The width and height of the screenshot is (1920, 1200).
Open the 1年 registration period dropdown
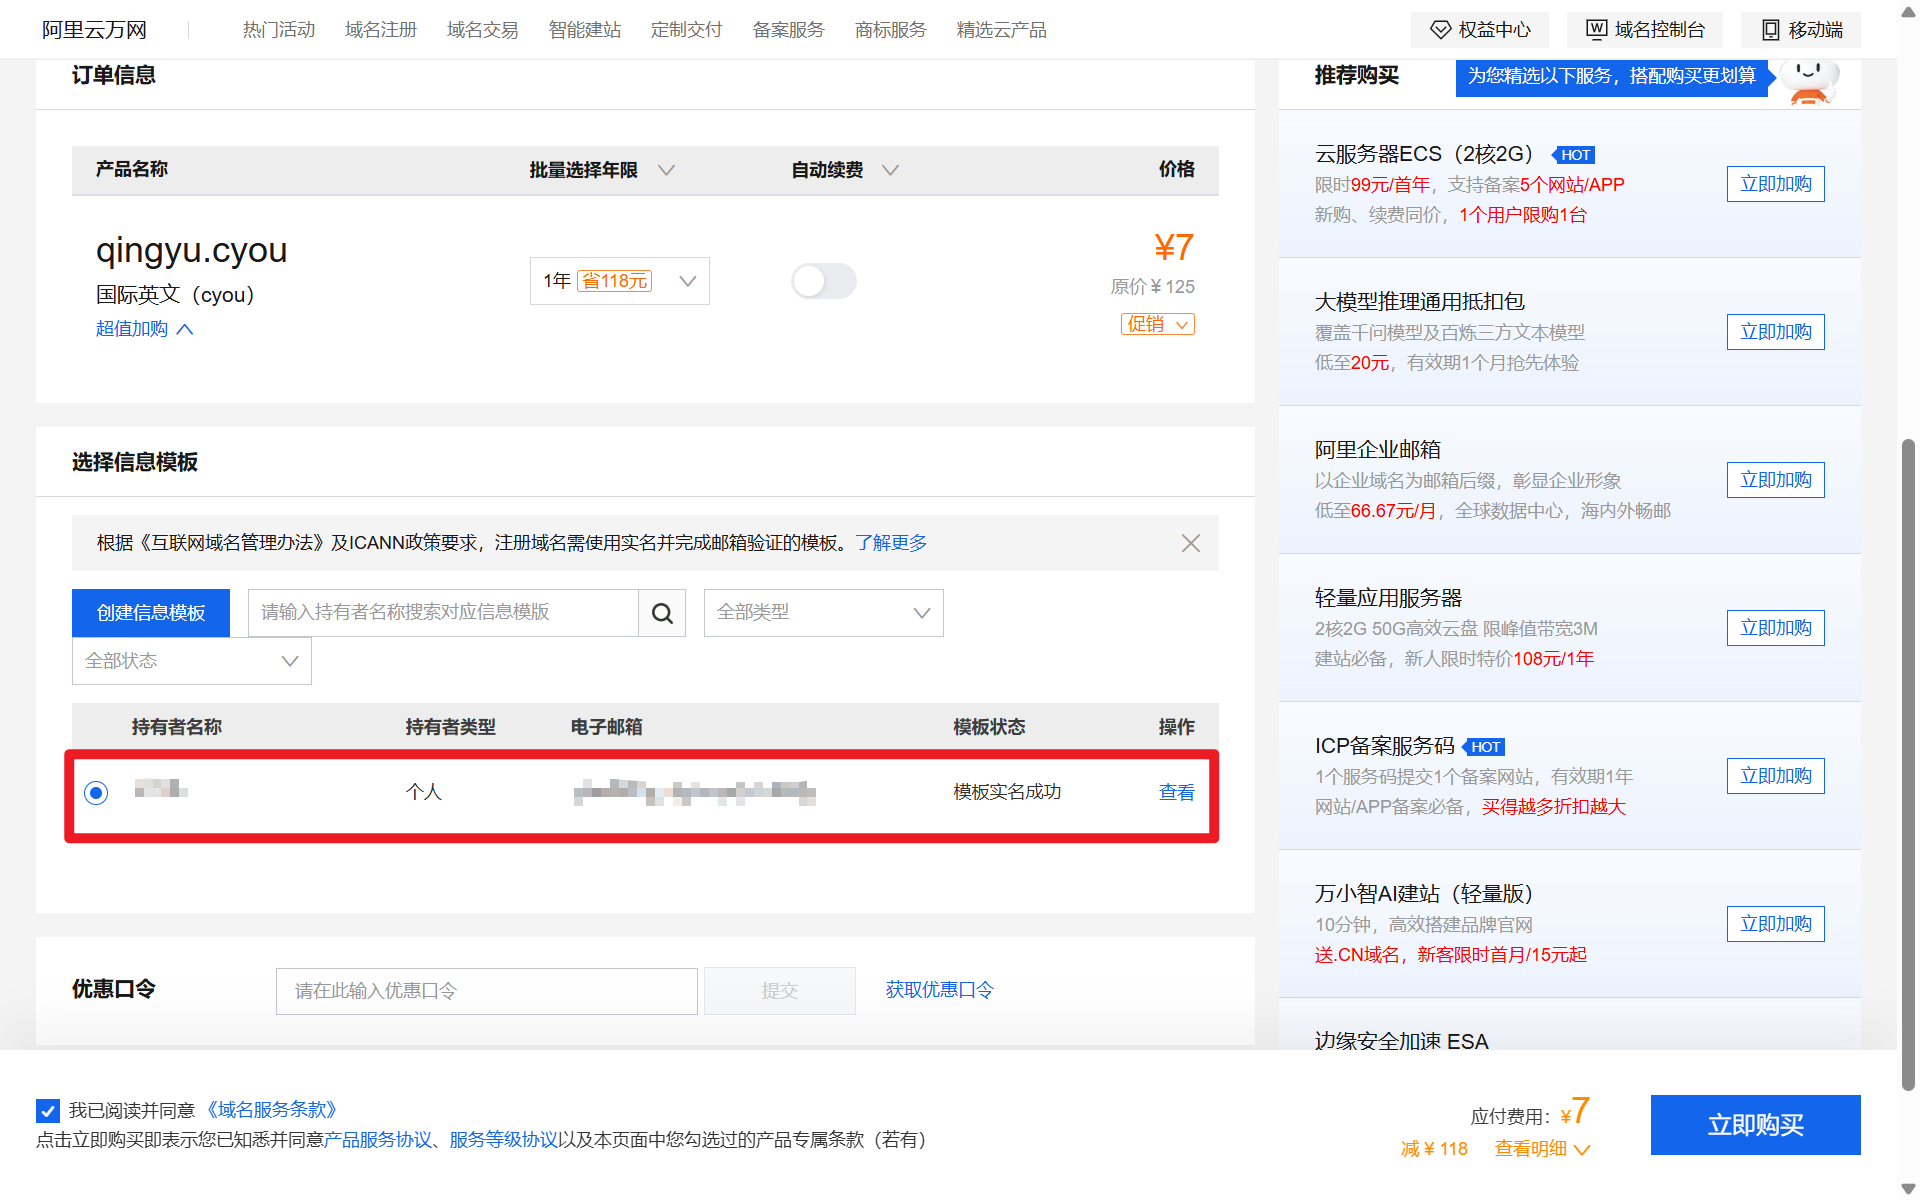point(620,281)
